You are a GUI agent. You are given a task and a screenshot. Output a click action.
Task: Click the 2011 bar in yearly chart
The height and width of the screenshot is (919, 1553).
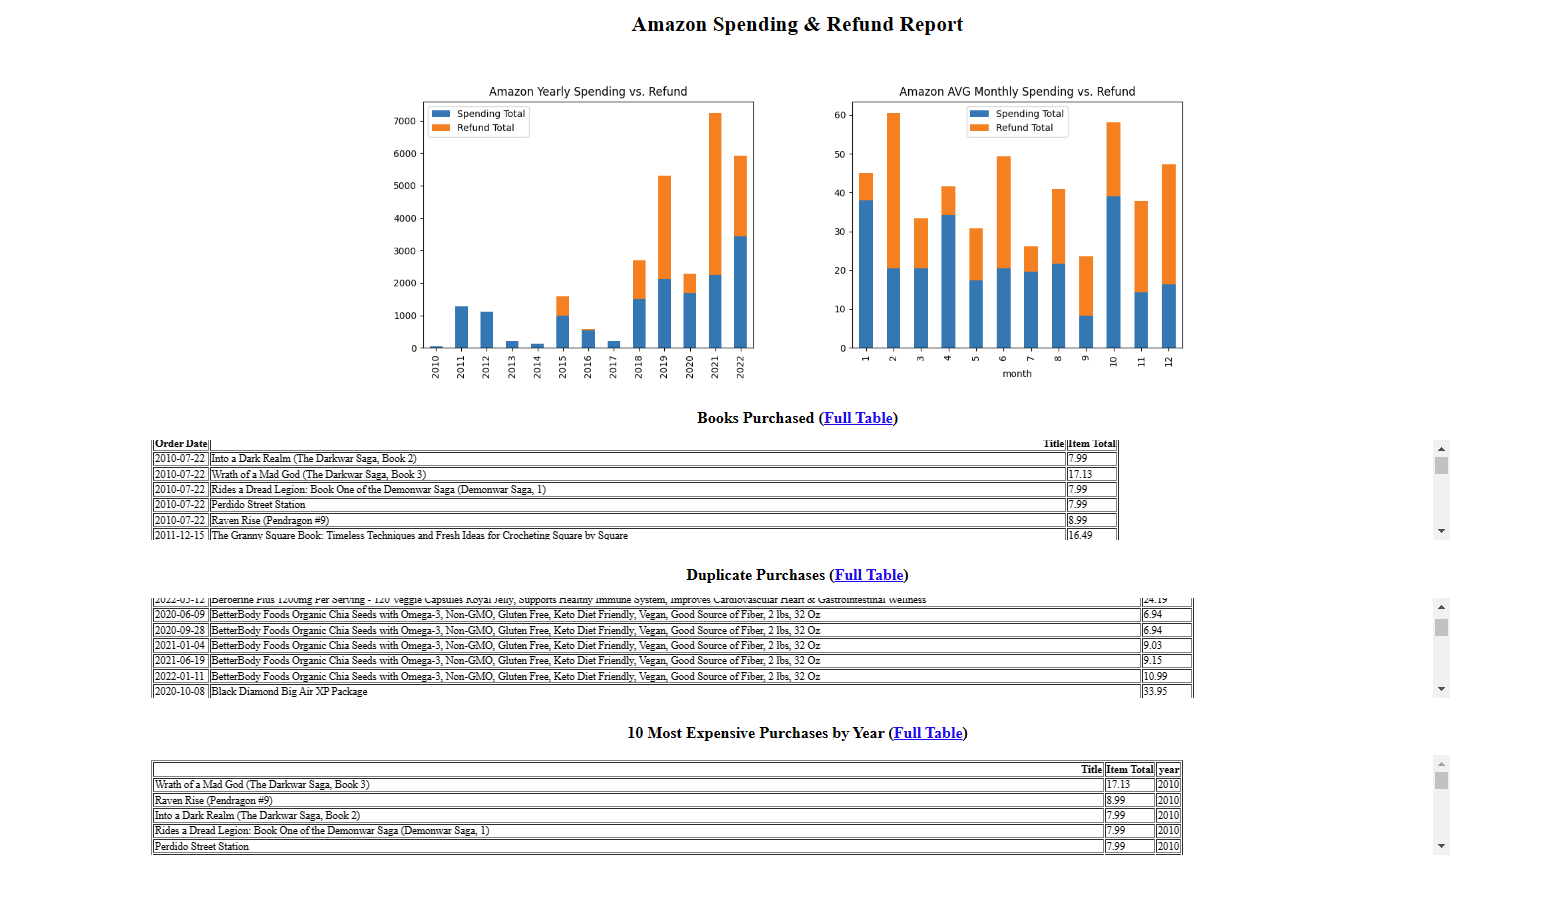461,327
